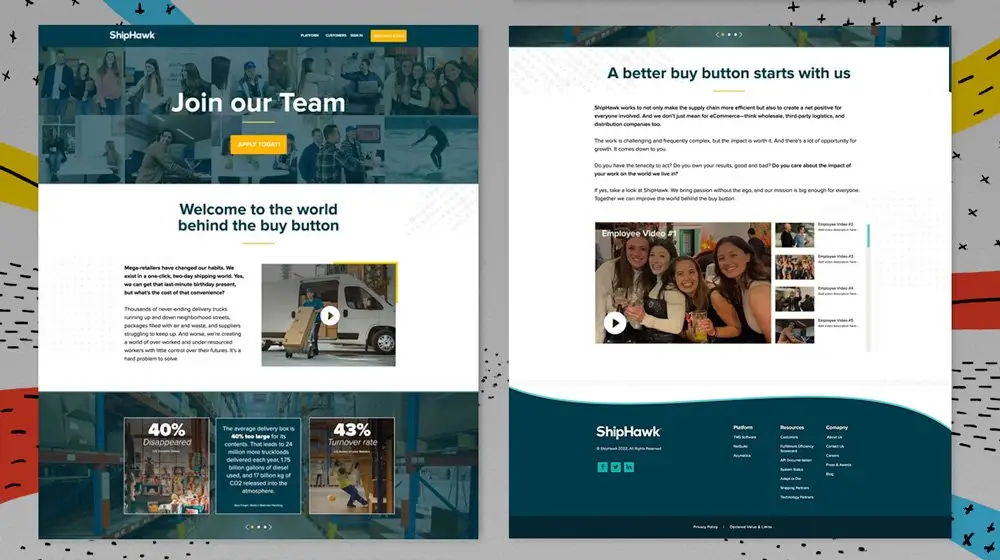Go to previous slide in the stats carousel
This screenshot has width=1000, height=560.
coord(246,526)
